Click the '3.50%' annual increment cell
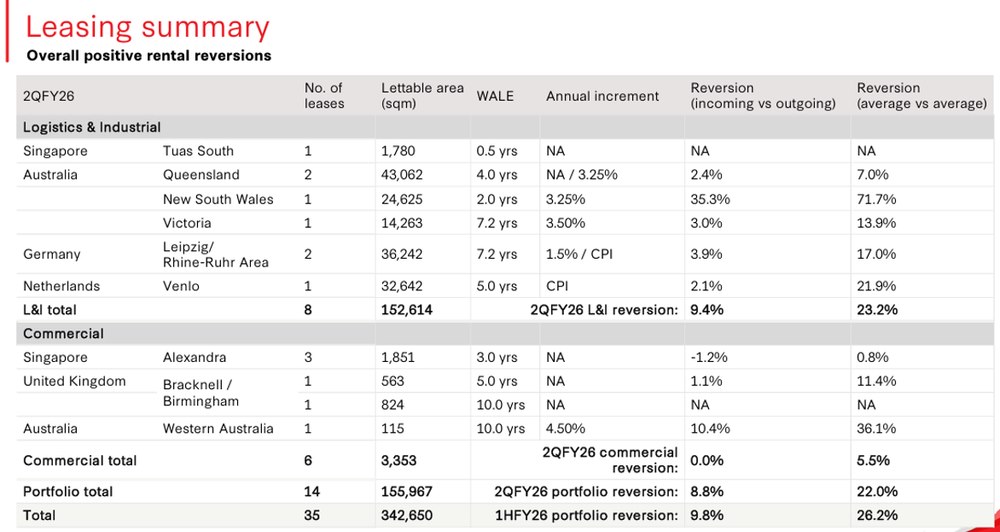The height and width of the screenshot is (532, 1000). 566,223
